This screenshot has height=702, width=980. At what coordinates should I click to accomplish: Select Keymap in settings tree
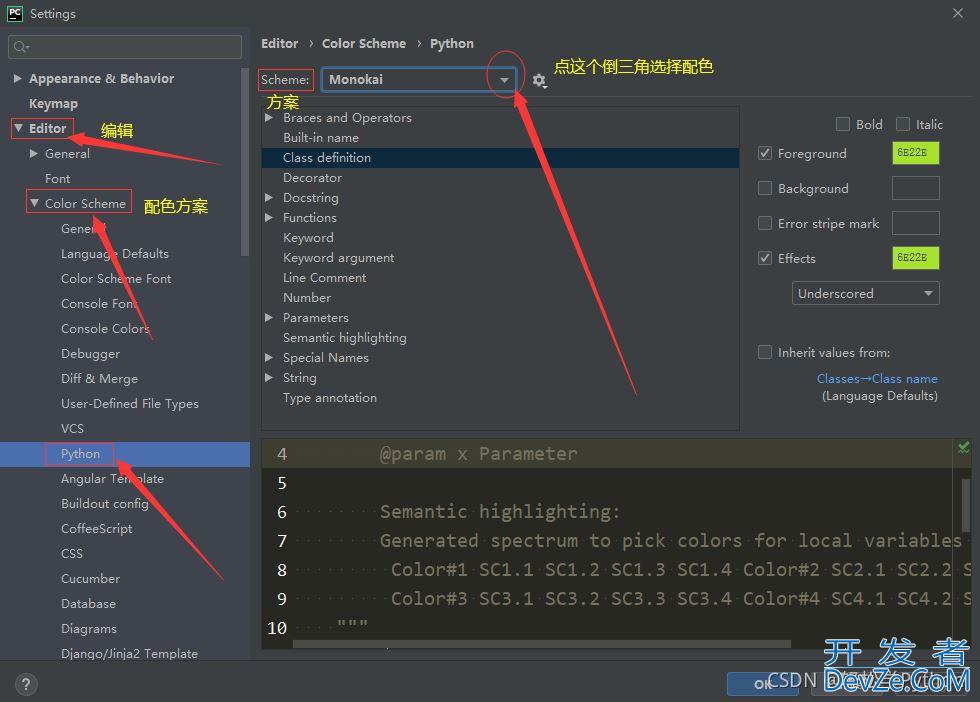[x=53, y=104]
